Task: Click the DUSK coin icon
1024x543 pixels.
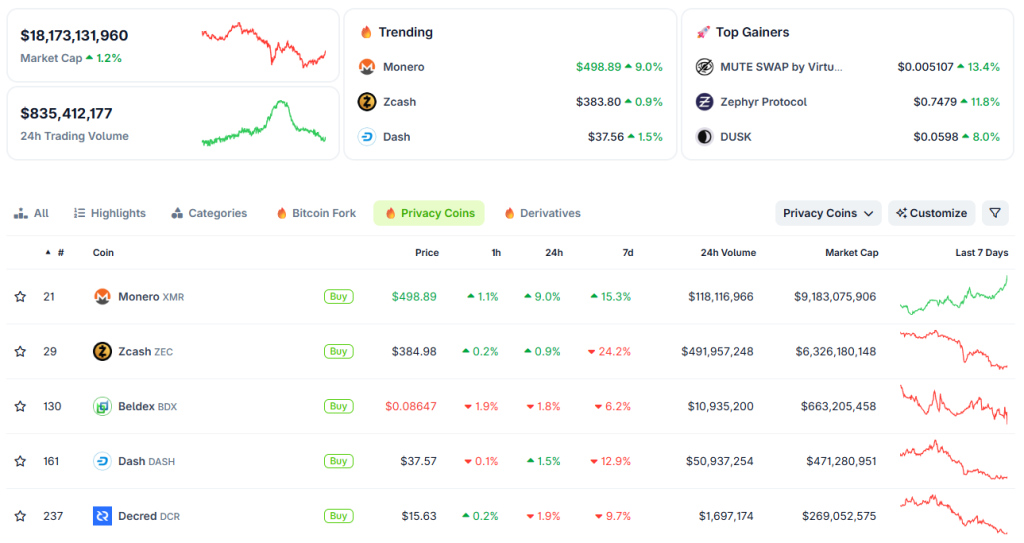Action: coord(704,137)
